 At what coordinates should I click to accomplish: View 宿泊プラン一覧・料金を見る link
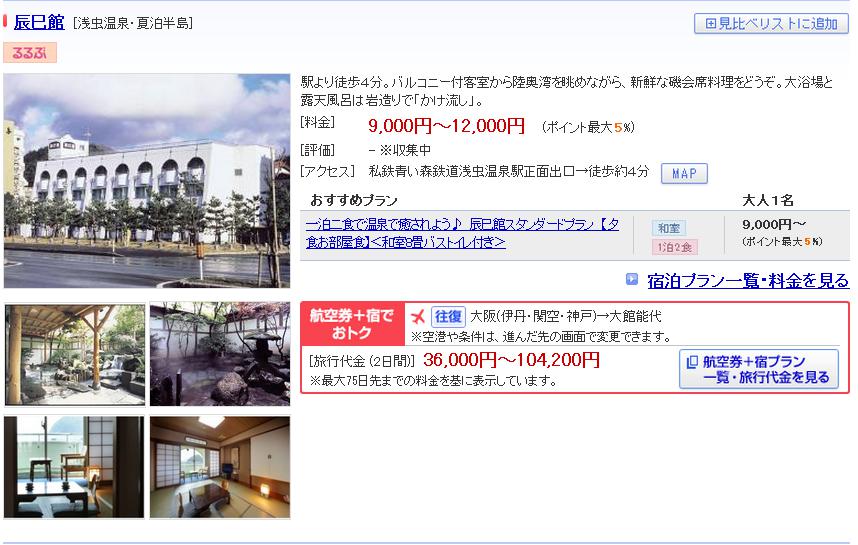748,281
